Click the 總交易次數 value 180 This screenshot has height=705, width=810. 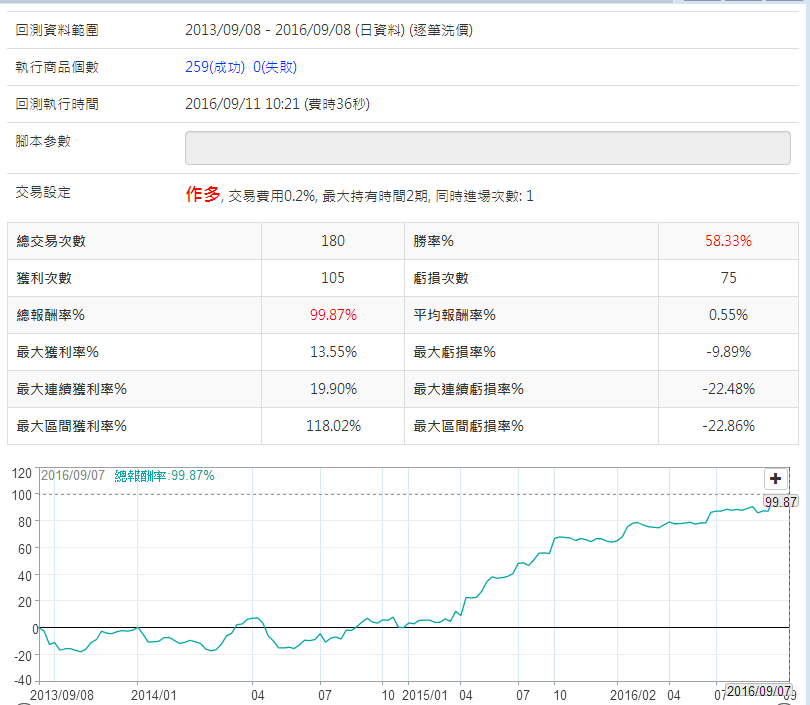(333, 241)
